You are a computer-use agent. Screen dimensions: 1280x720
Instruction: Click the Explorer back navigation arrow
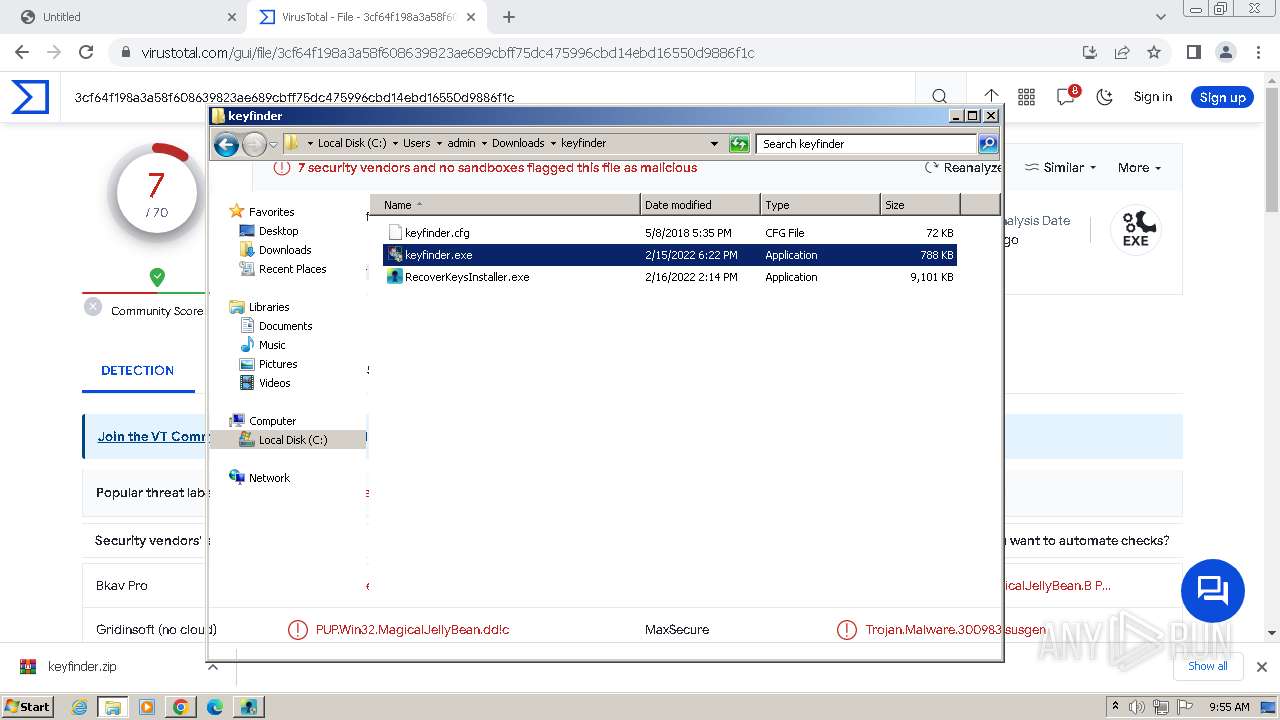coord(226,144)
